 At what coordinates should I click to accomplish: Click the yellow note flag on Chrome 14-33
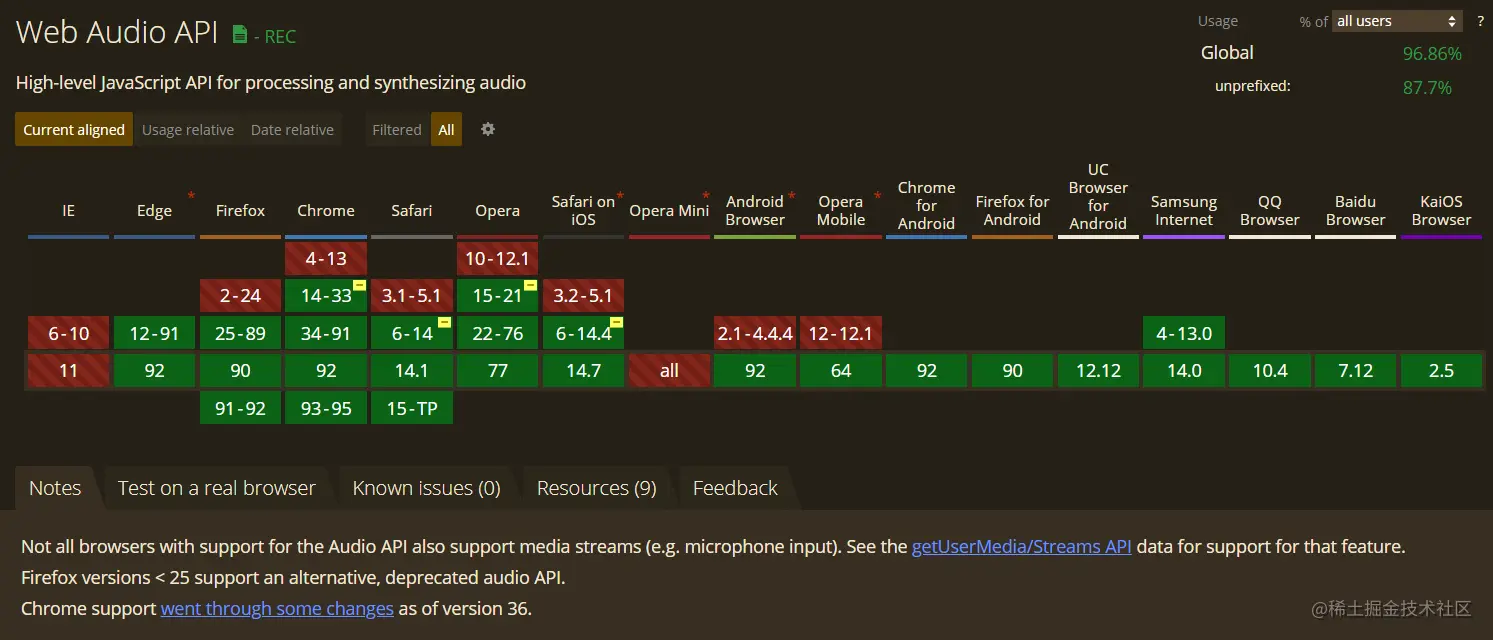tap(359, 286)
